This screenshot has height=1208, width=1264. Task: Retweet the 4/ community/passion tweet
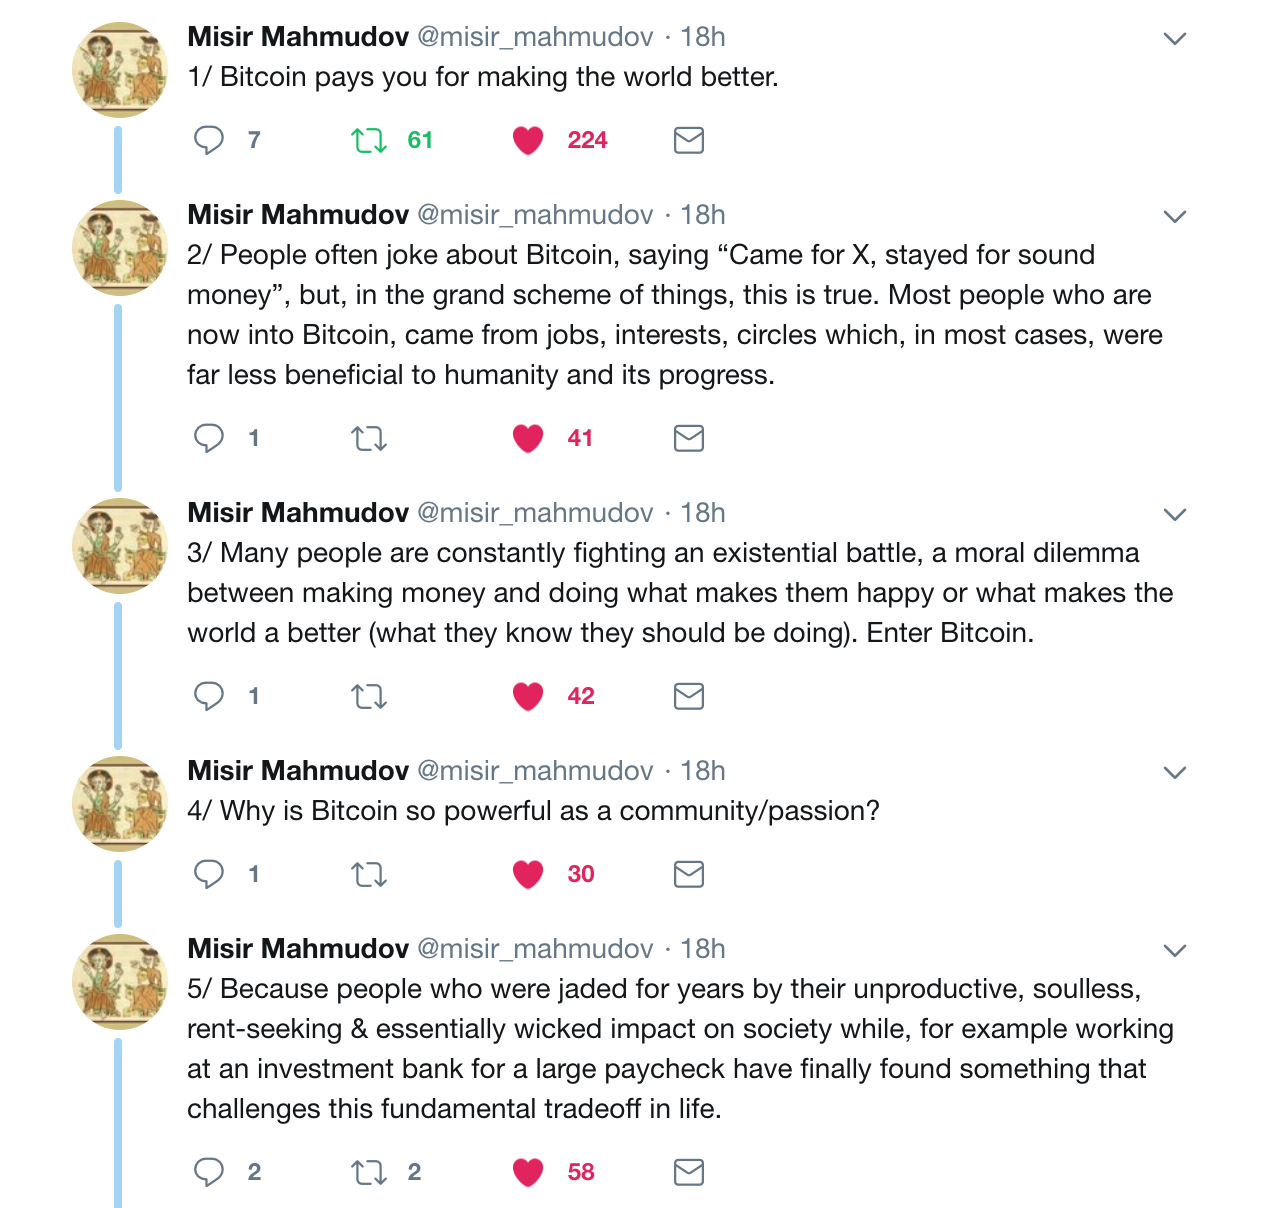(x=369, y=874)
